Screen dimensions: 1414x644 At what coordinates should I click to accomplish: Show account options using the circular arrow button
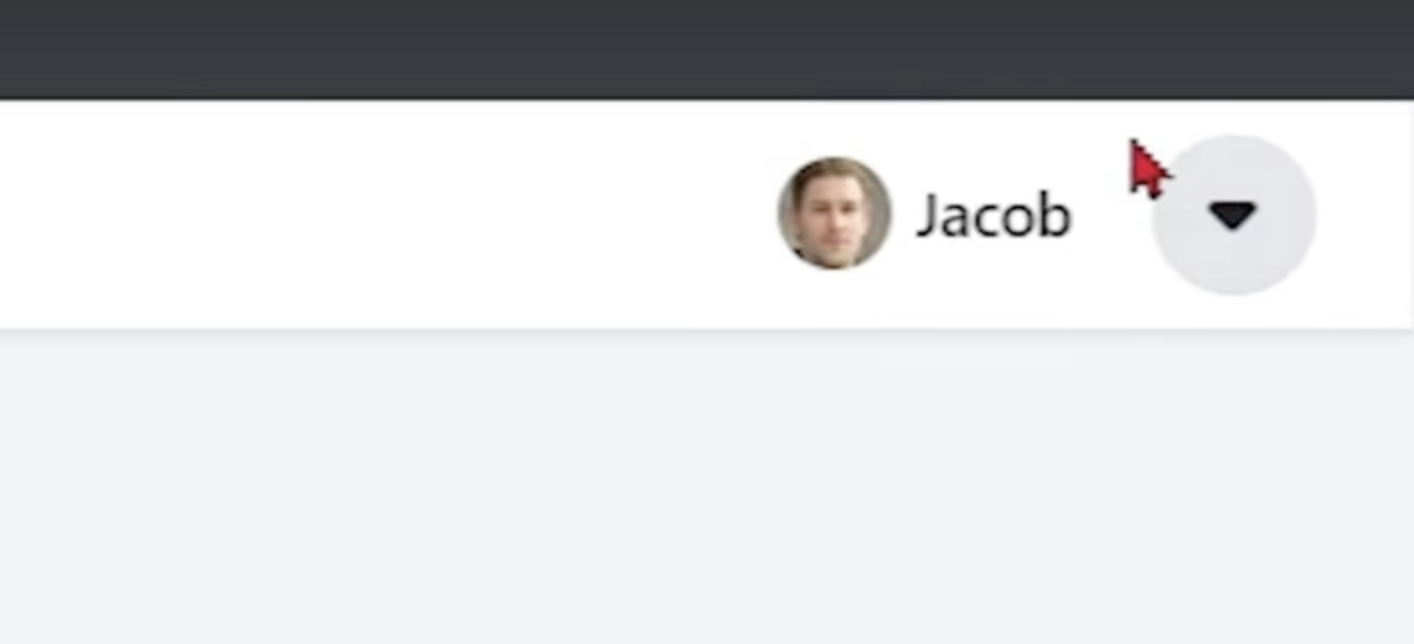tap(1233, 214)
